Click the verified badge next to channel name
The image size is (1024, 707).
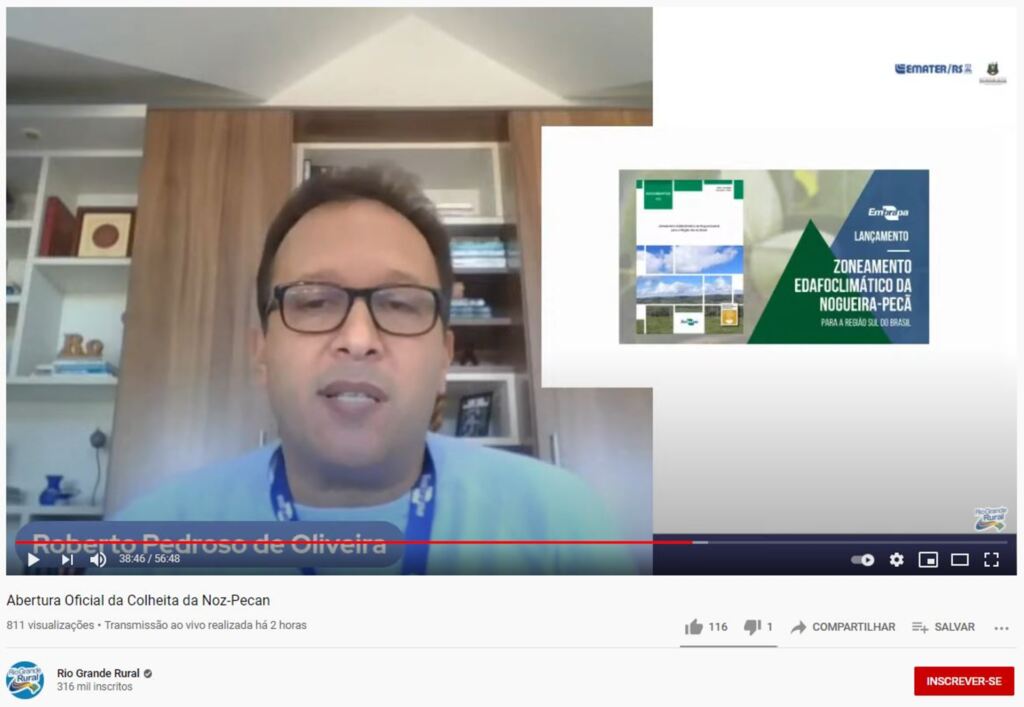148,673
